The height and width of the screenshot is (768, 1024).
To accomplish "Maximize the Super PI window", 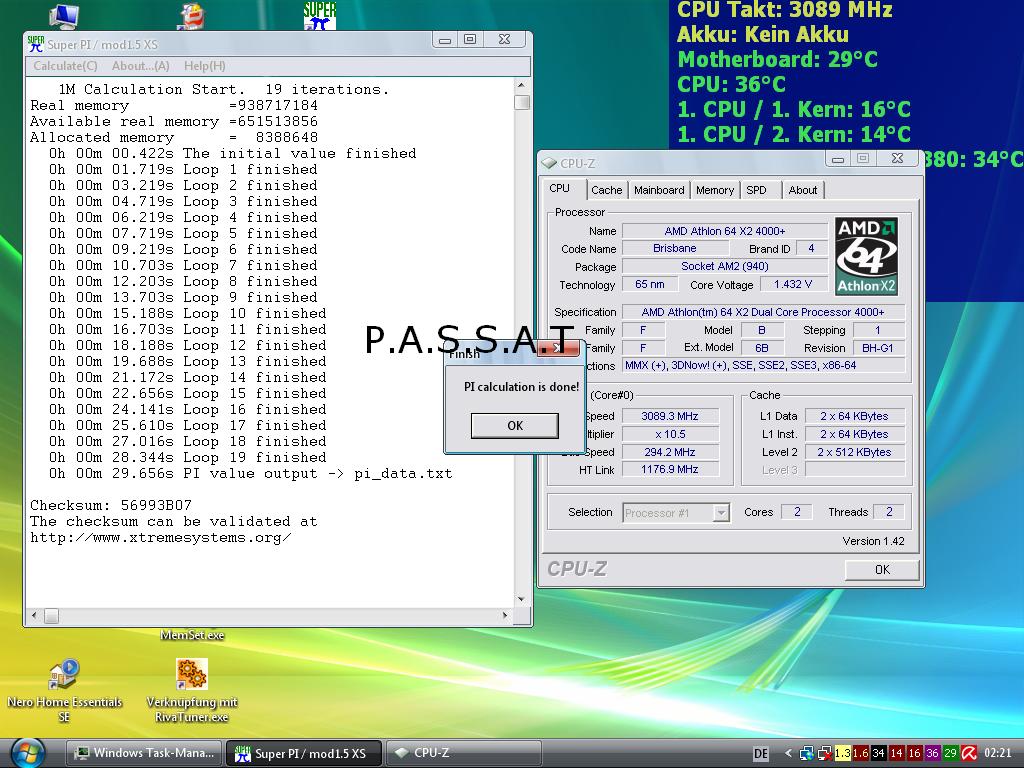I will click(470, 39).
